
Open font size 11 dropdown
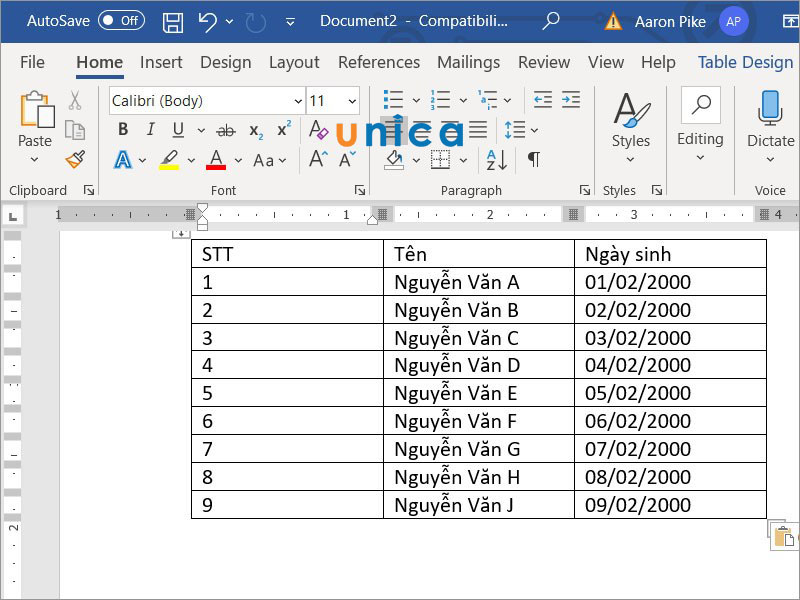352,101
